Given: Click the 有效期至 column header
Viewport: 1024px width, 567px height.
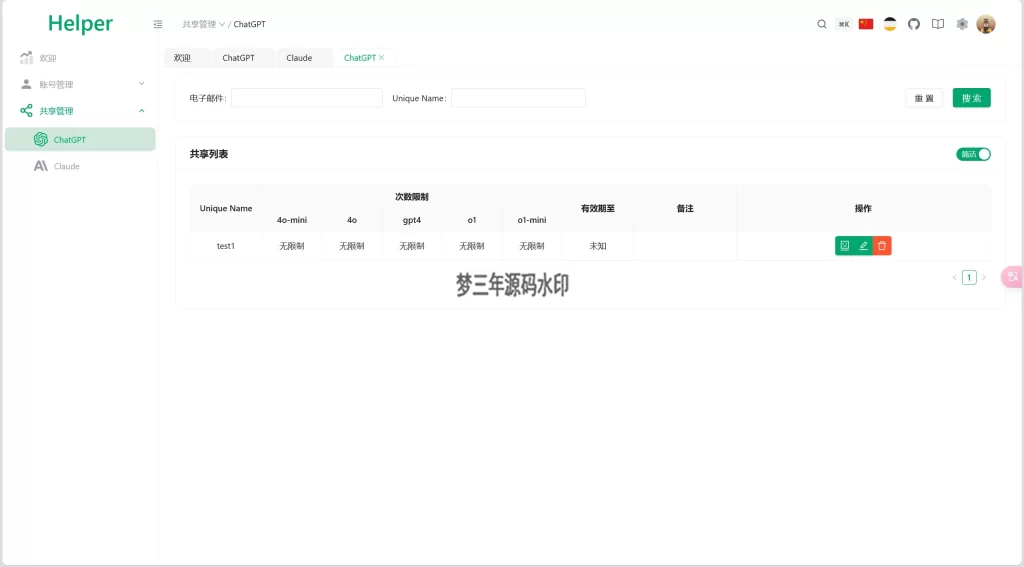Looking at the screenshot, I should [x=598, y=208].
